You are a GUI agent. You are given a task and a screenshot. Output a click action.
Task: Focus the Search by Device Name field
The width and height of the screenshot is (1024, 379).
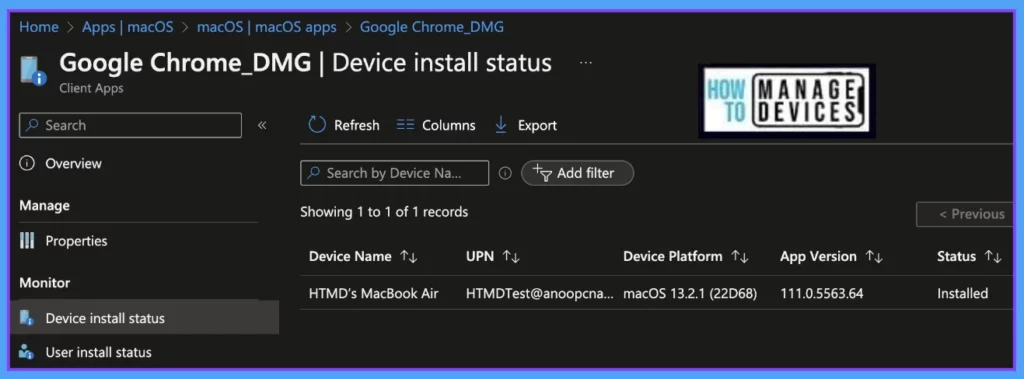pos(394,173)
